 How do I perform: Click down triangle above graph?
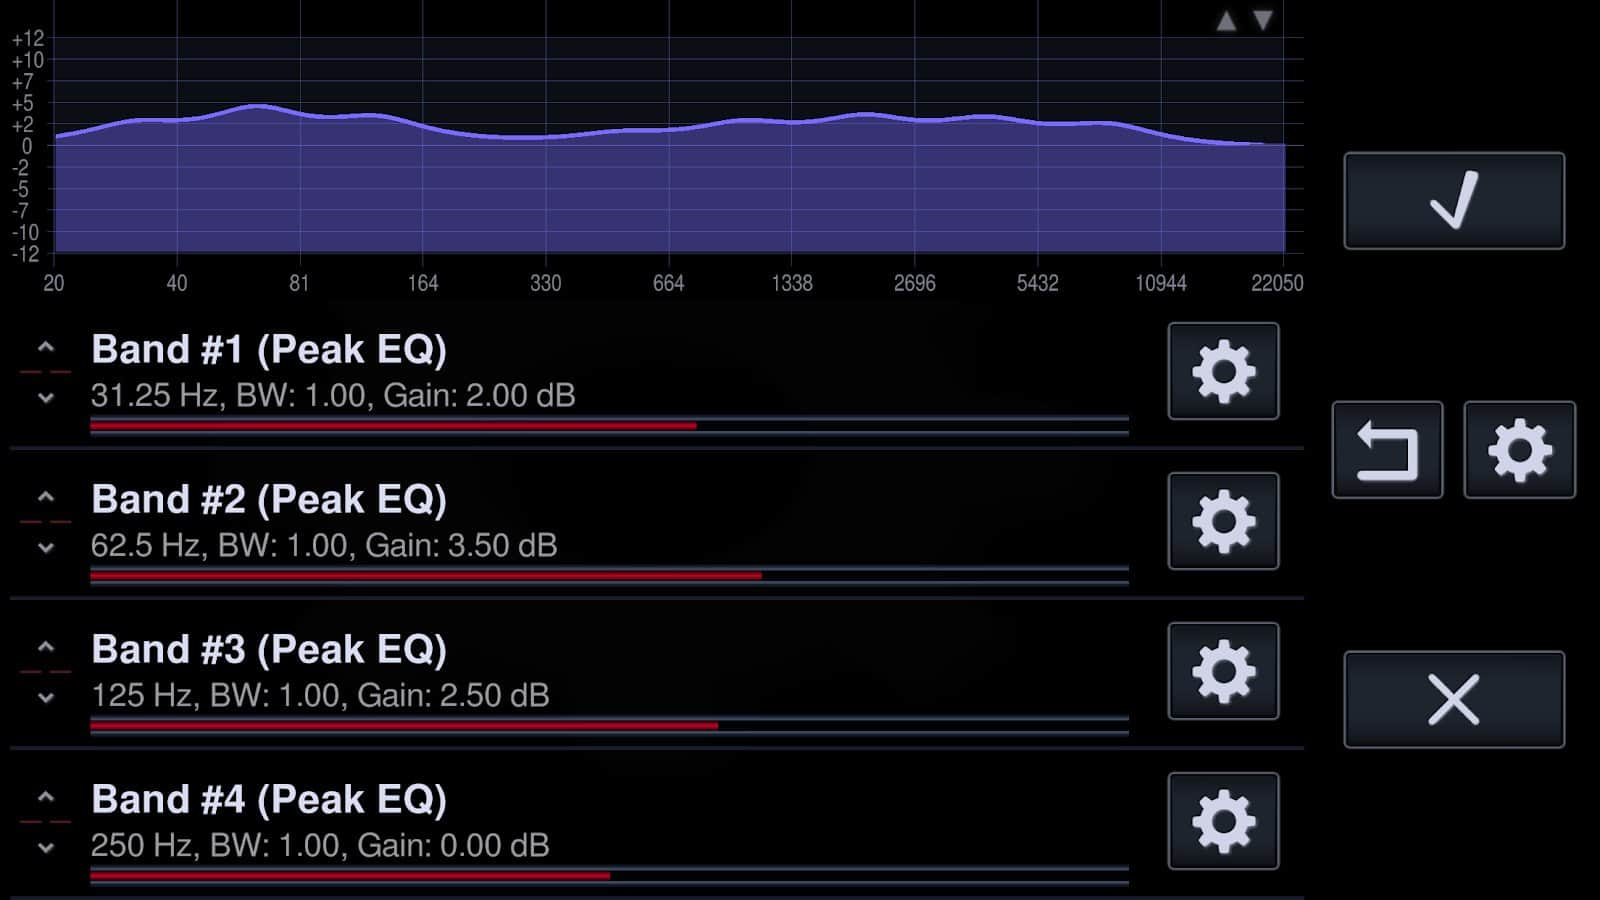(x=1263, y=21)
